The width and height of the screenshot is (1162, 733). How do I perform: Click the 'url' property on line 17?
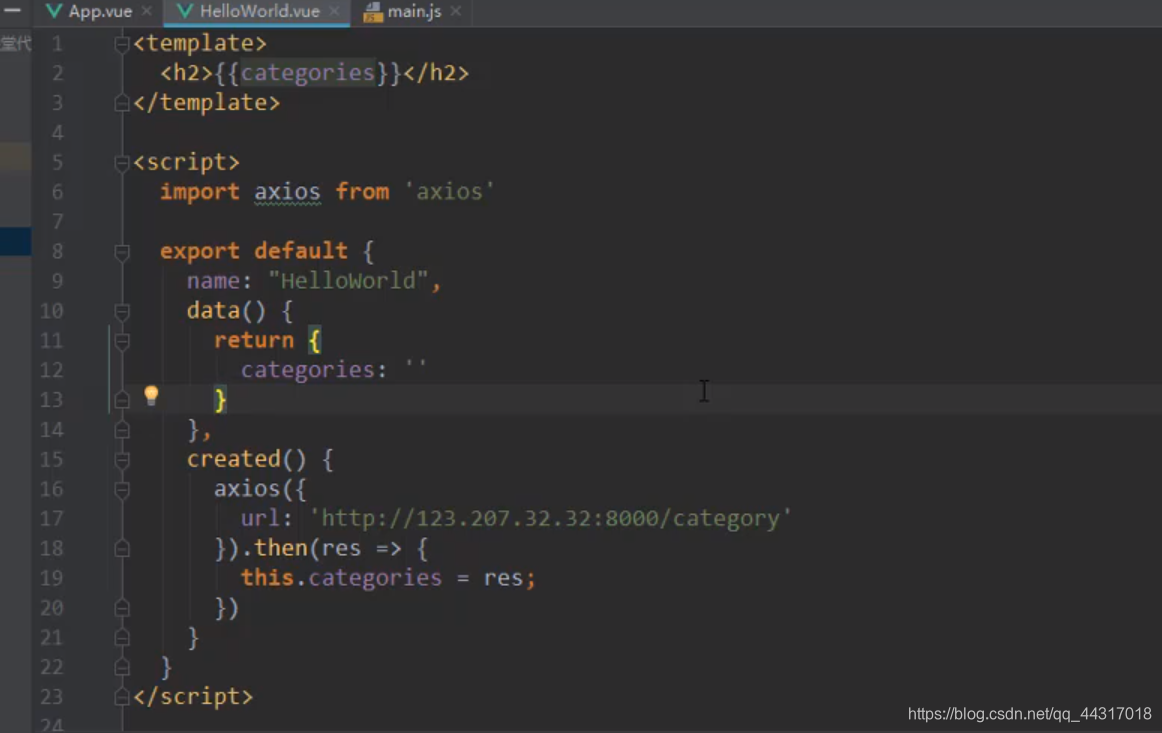click(x=261, y=518)
